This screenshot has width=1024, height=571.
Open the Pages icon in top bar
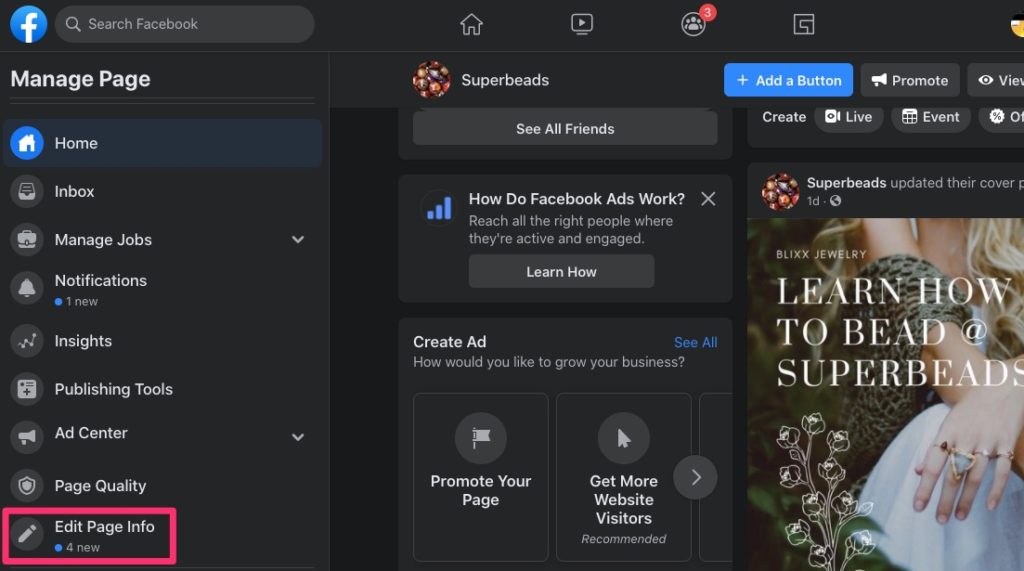[803, 25]
